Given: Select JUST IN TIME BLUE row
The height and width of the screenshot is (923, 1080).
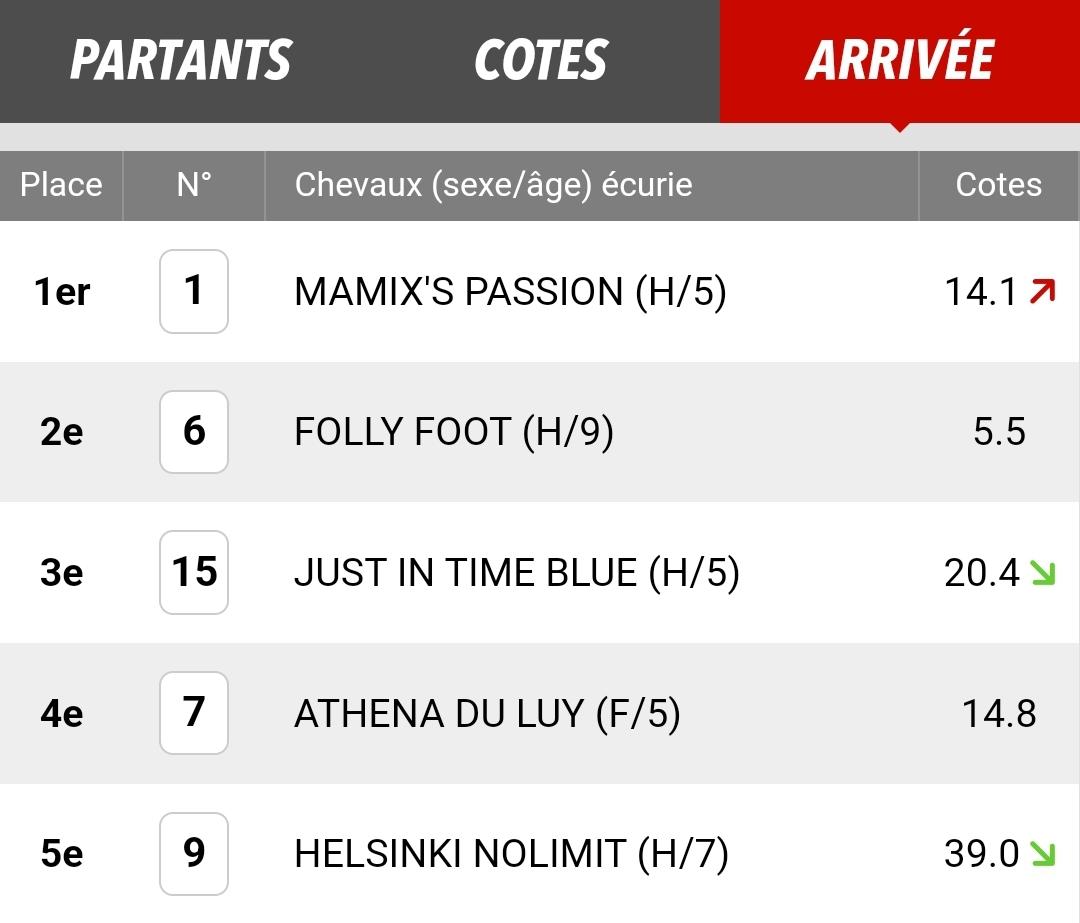Looking at the screenshot, I should coord(540,572).
